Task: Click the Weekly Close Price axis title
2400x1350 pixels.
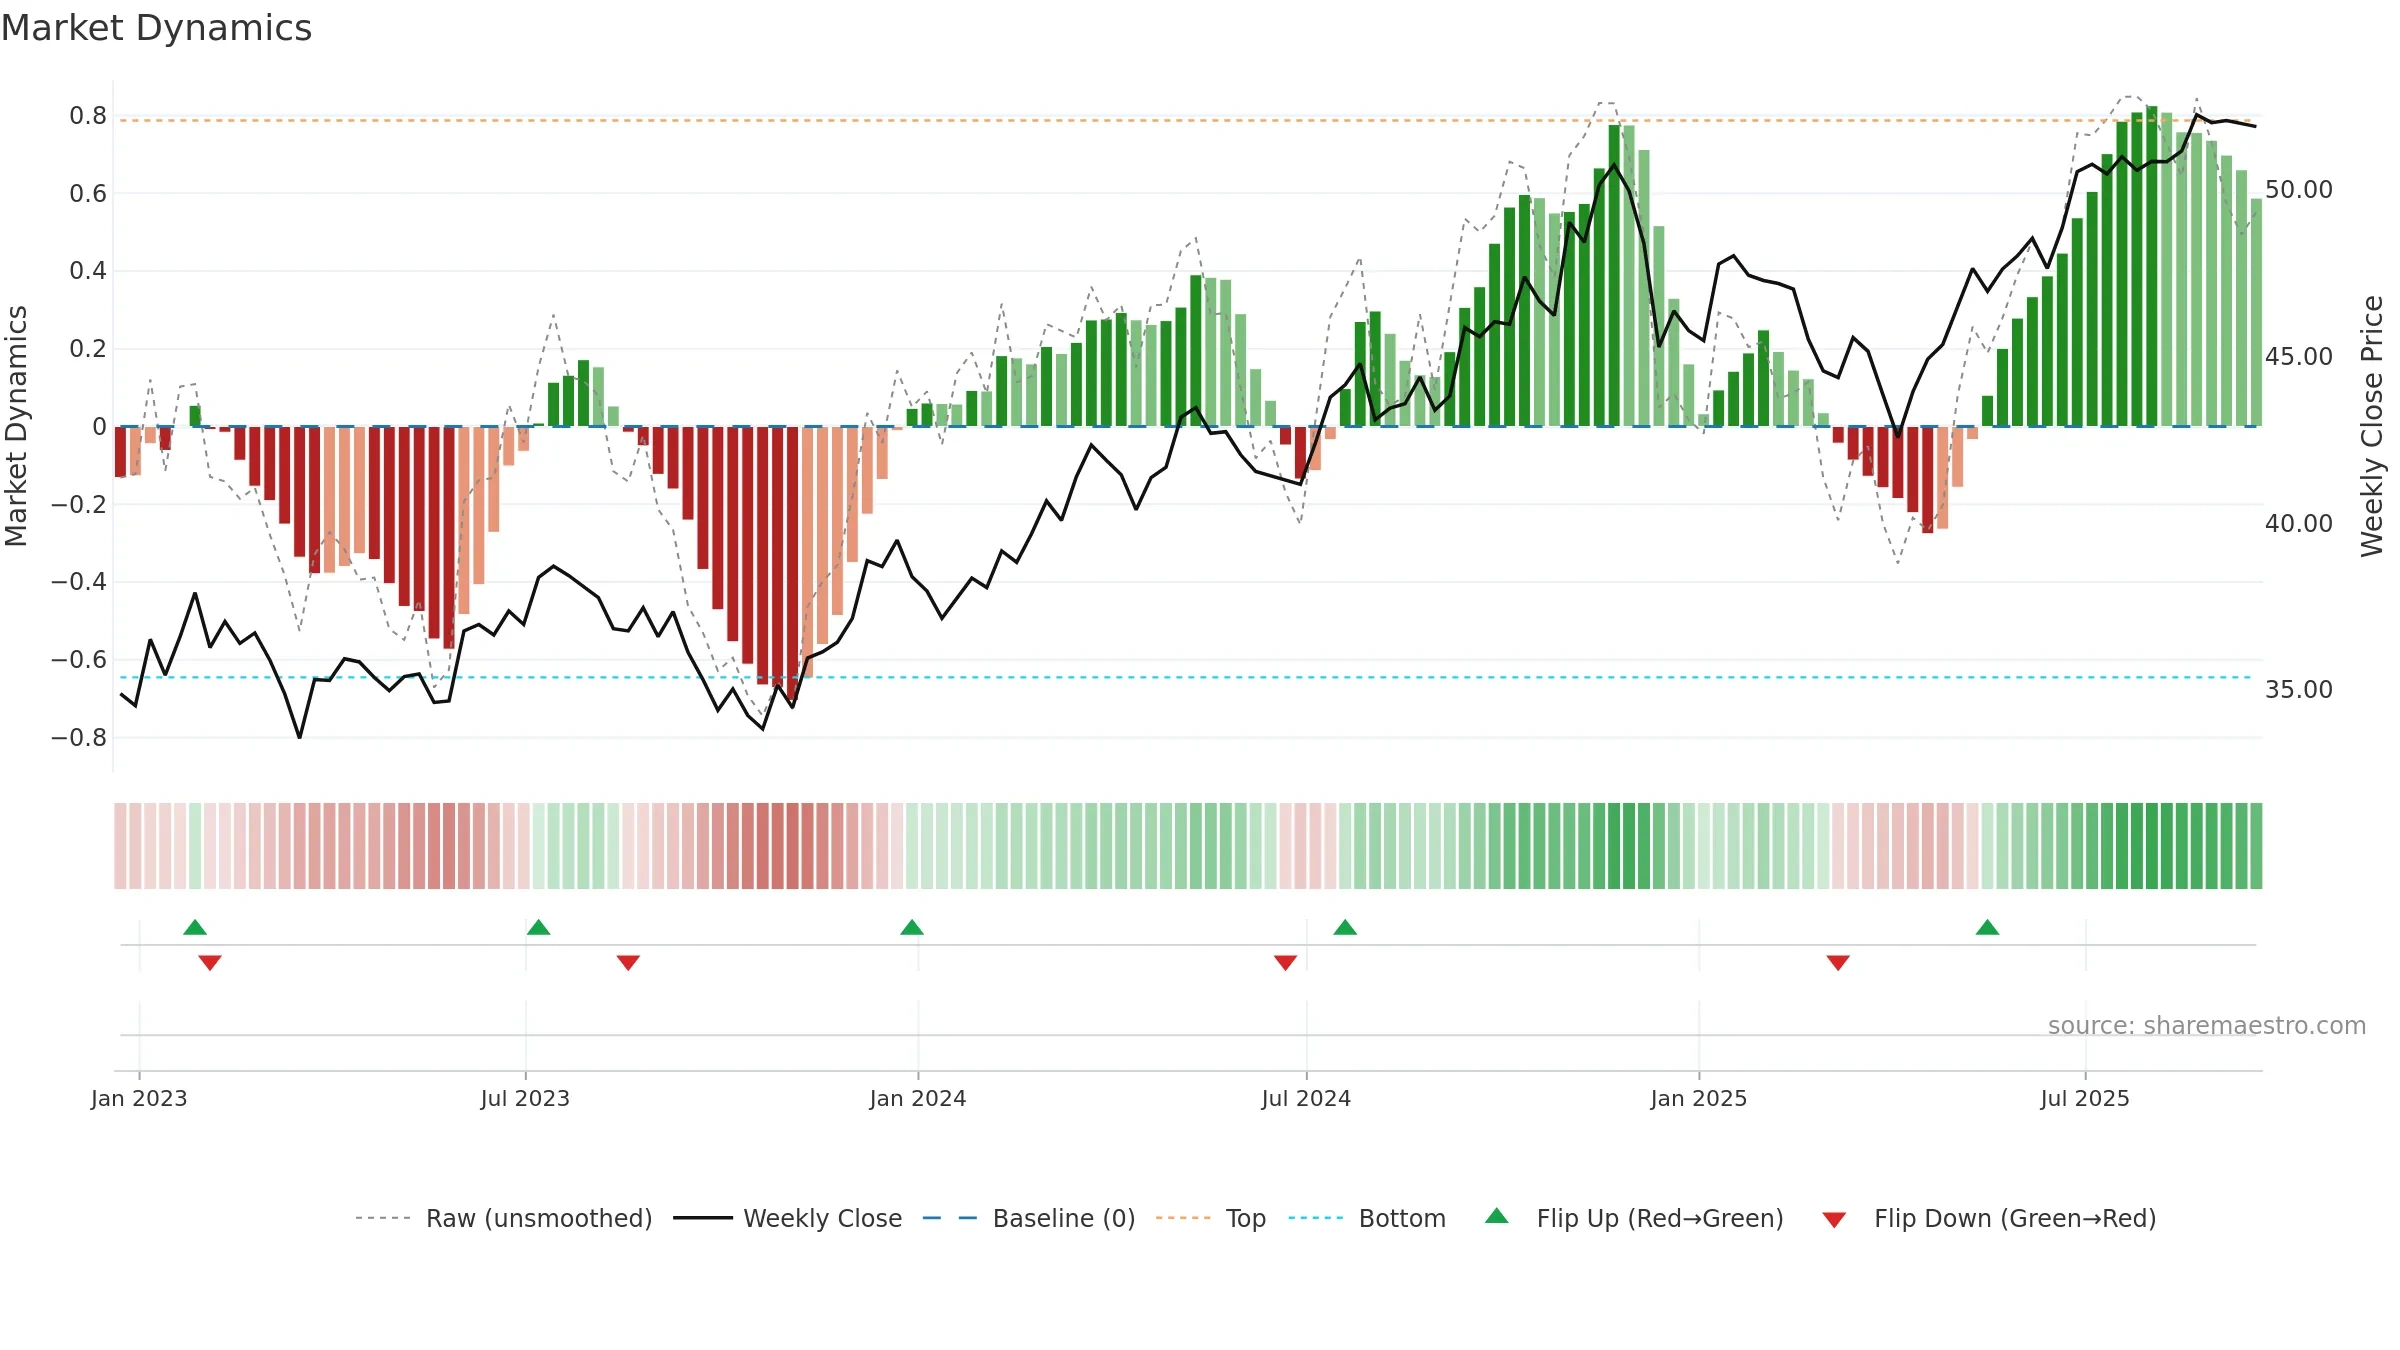Action: click(2373, 426)
